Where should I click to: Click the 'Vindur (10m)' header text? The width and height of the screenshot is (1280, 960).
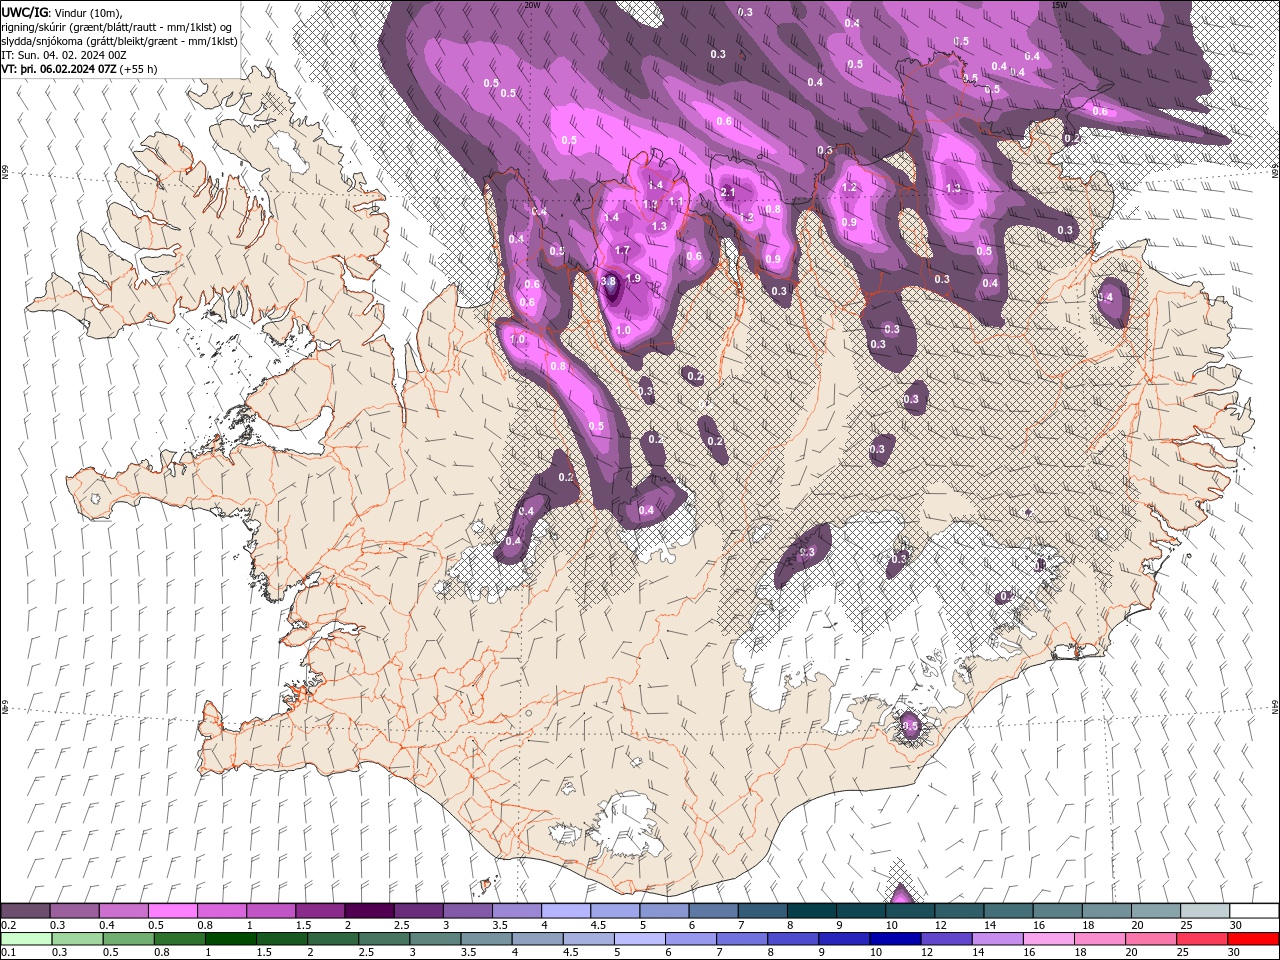87,12
